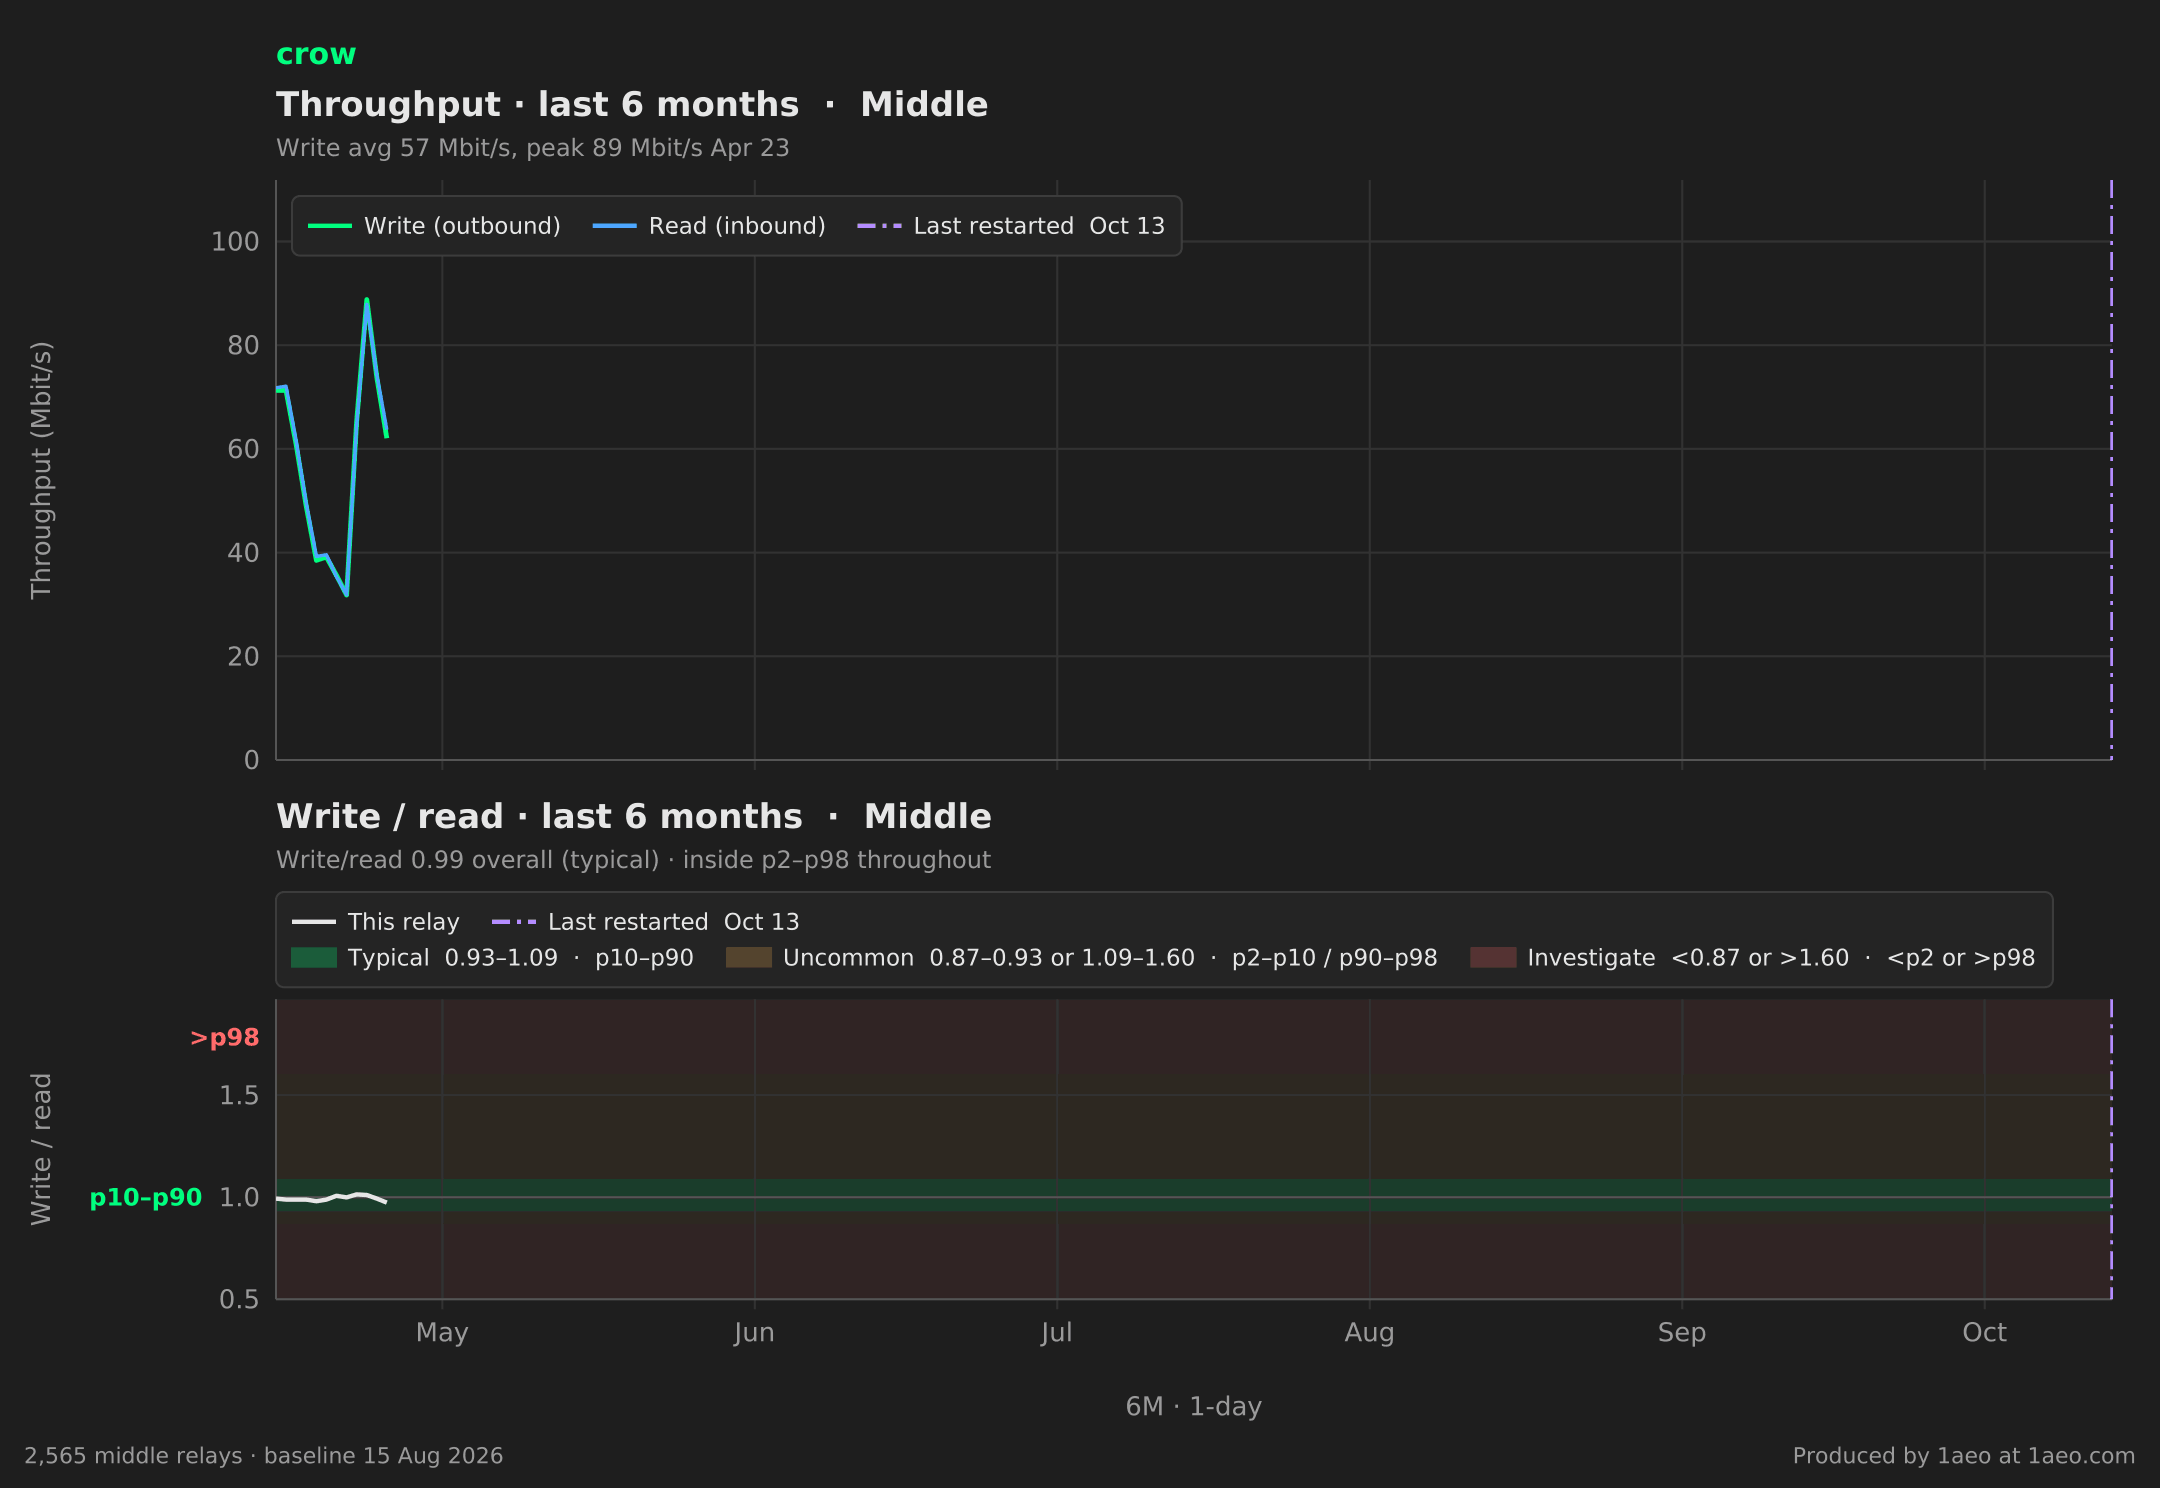This screenshot has height=1488, width=2160.
Task: Click the '100' throughput axis tick
Action: (235, 242)
